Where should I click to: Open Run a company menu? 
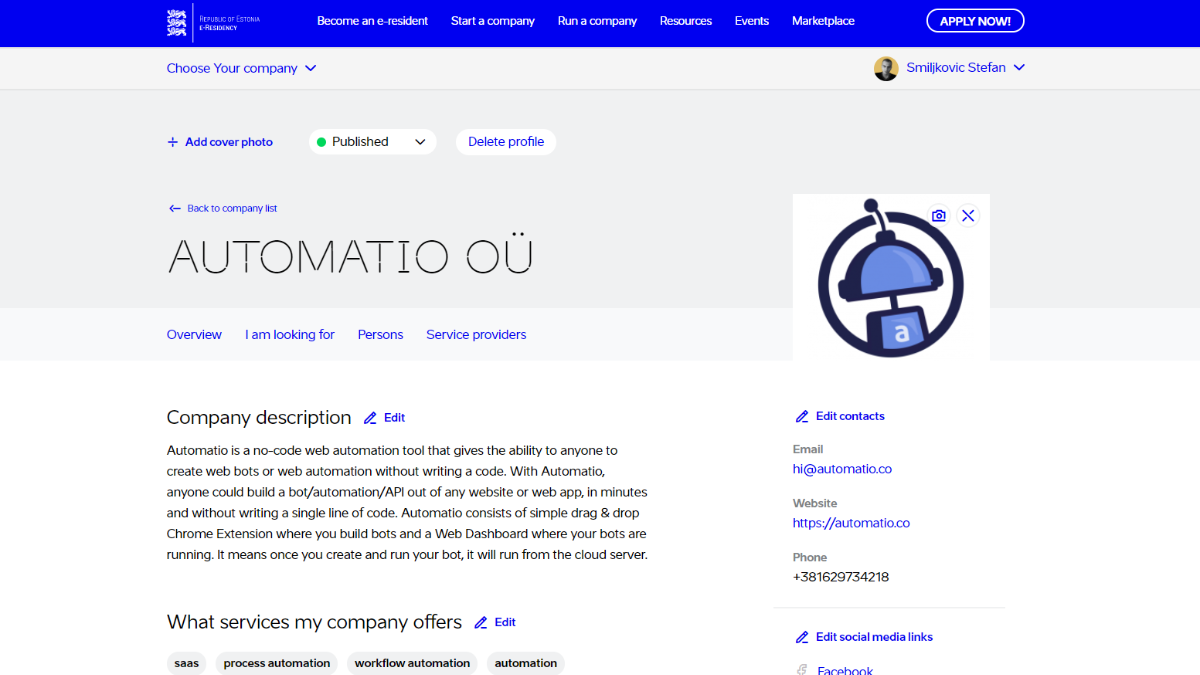coord(597,21)
